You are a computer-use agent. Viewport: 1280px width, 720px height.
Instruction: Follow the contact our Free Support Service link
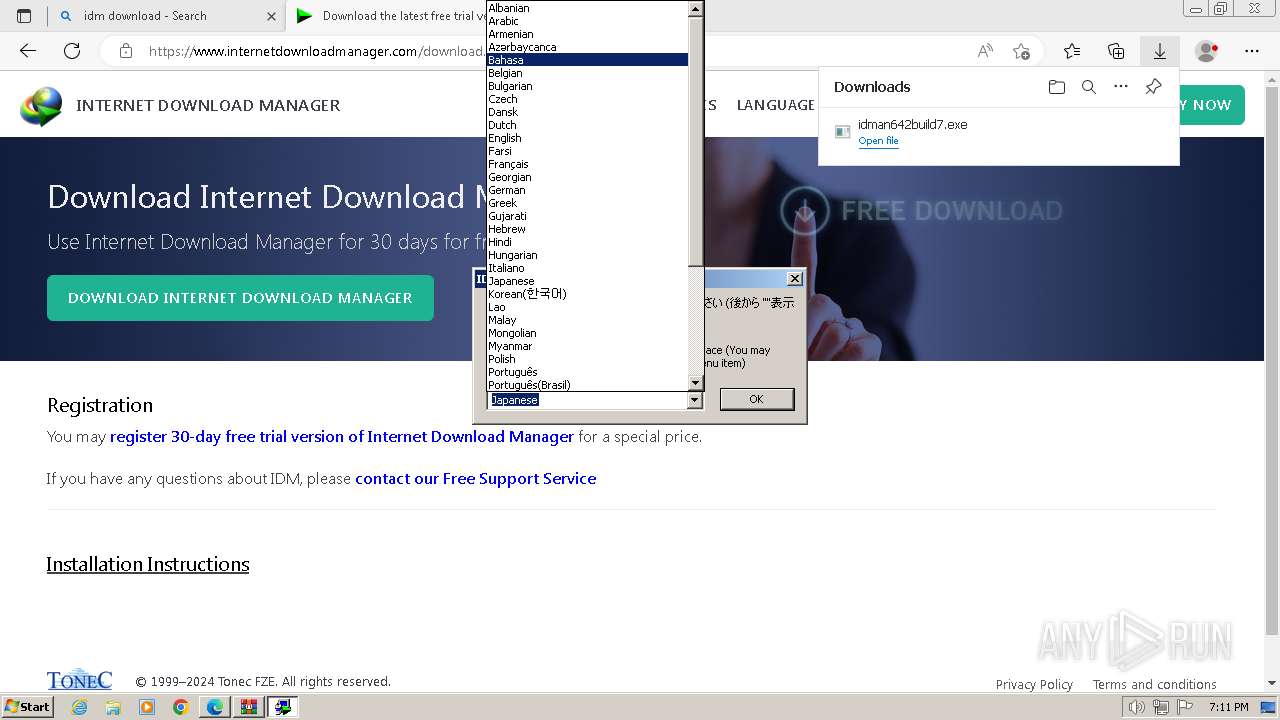click(476, 479)
